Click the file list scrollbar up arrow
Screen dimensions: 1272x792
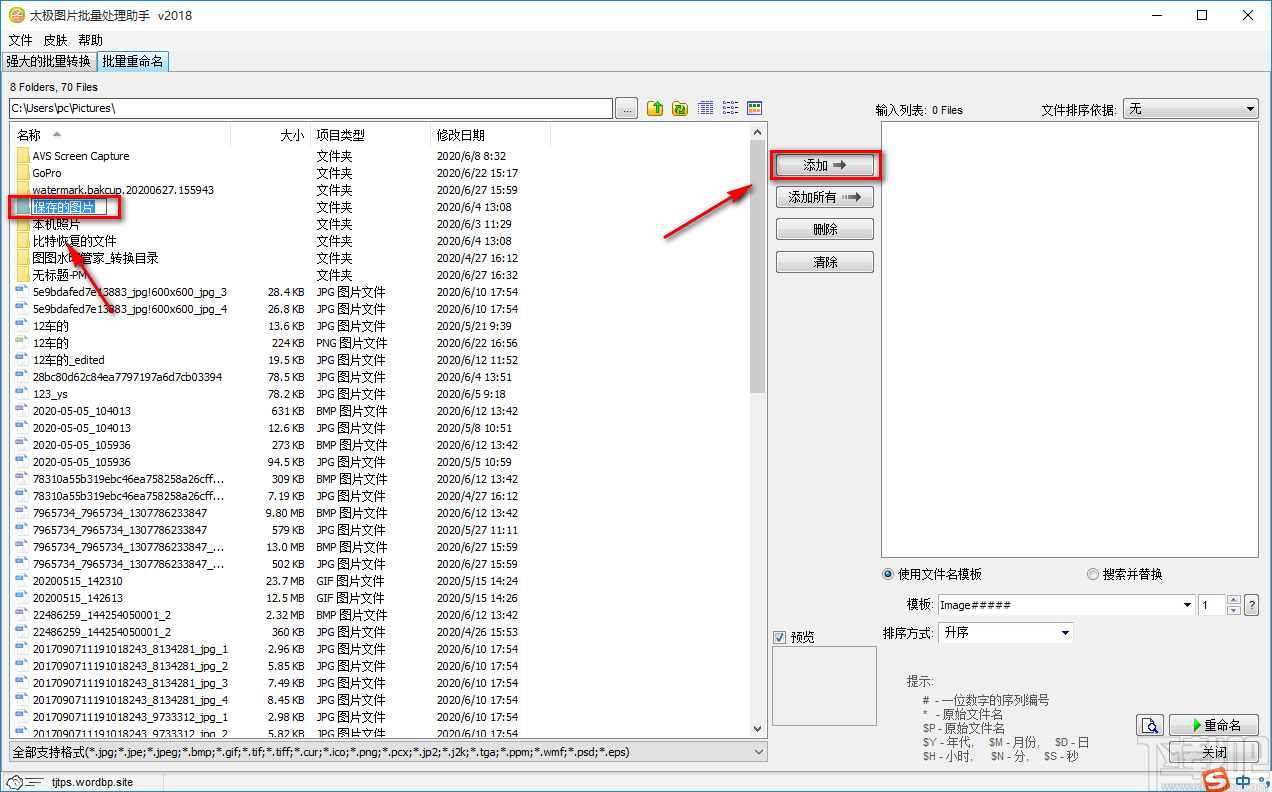[757, 132]
